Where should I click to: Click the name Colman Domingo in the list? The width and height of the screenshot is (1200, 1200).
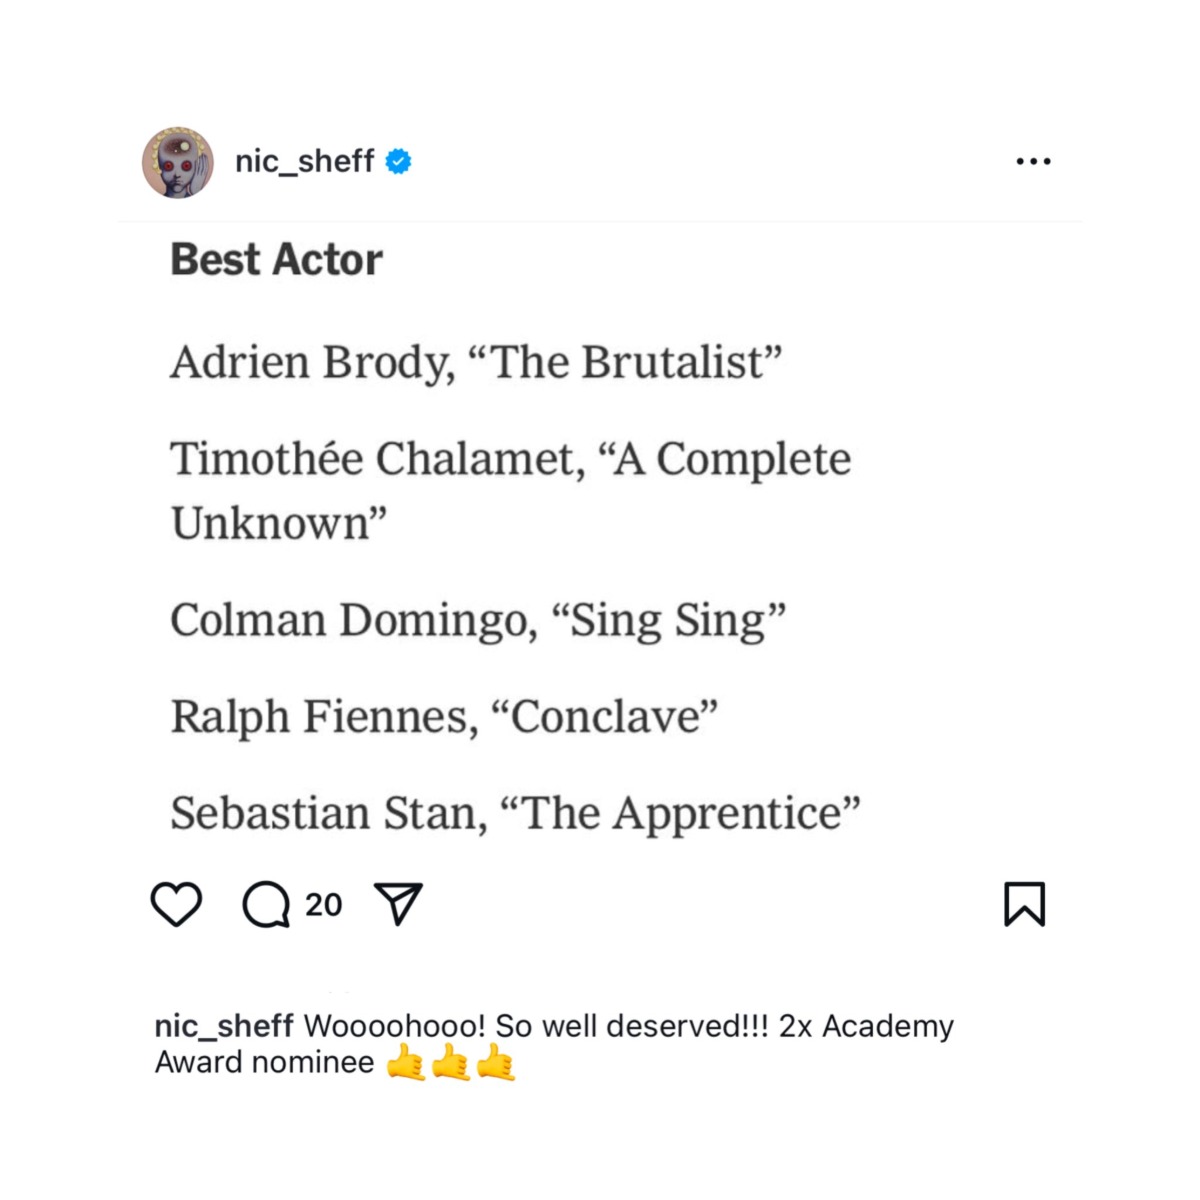(x=348, y=620)
